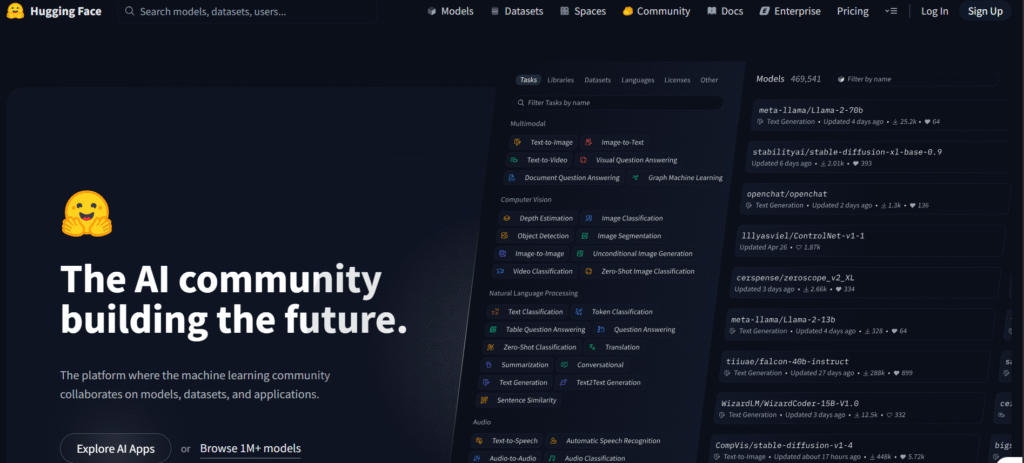Viewport: 1024px width, 463px height.
Task: Choose the Sentence Similarity task tag
Action: click(x=519, y=400)
